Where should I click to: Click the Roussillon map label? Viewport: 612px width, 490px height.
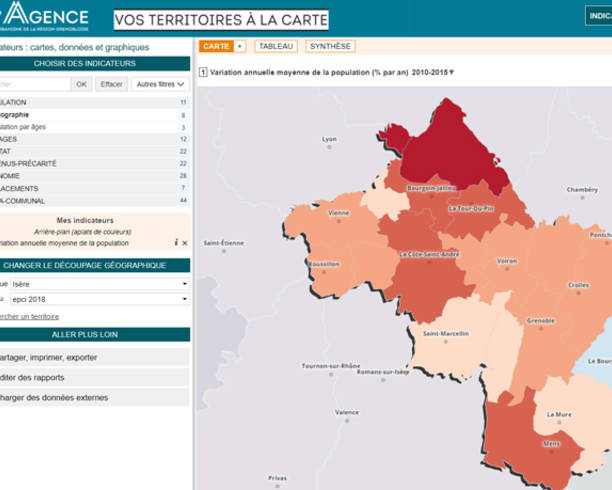tap(324, 264)
